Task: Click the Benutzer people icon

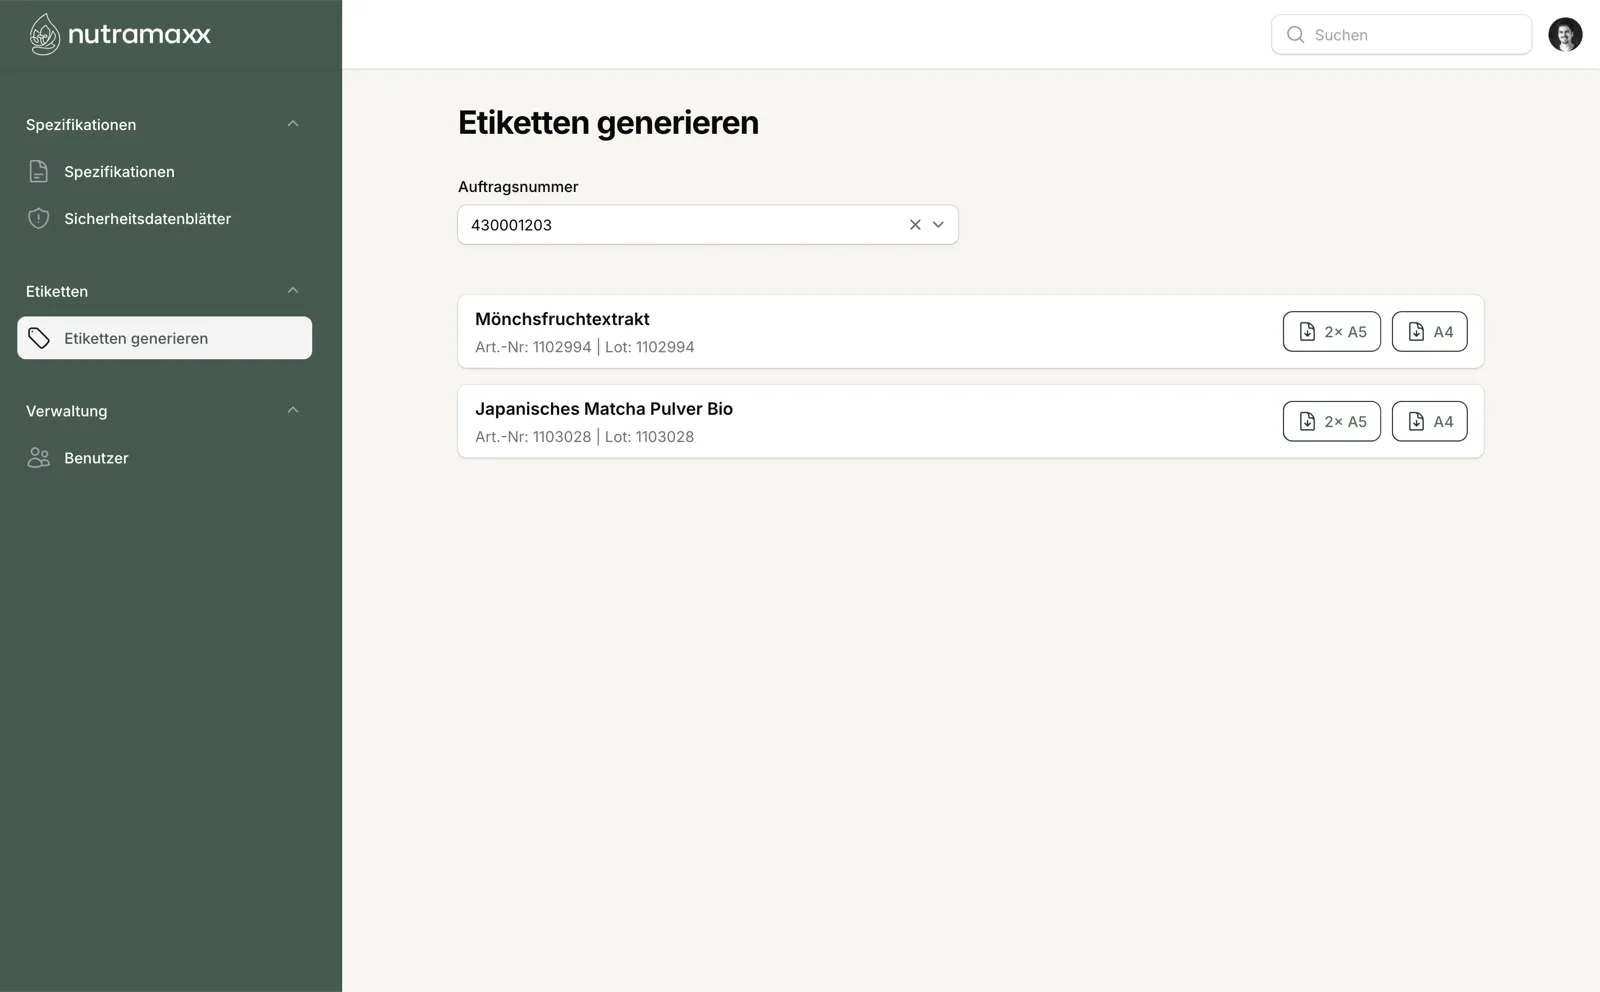Action: (x=39, y=458)
